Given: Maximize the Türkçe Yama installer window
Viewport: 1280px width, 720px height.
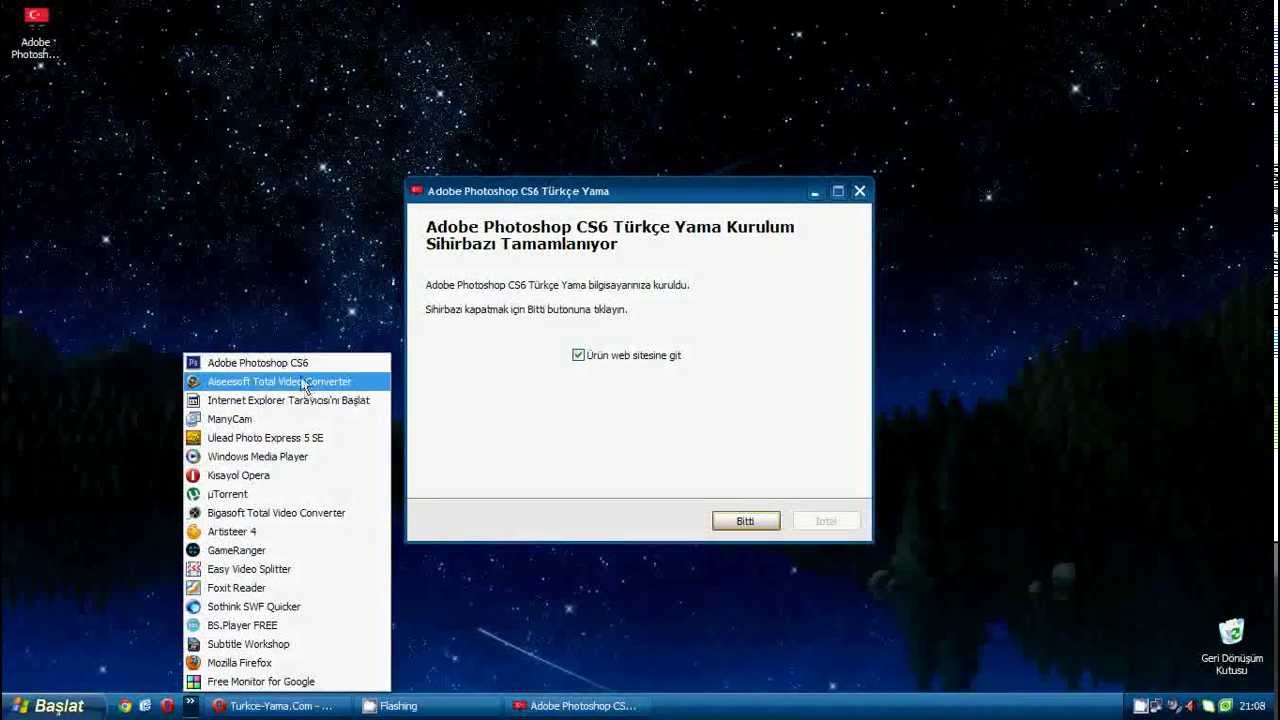Looking at the screenshot, I should pyautogui.click(x=838, y=191).
